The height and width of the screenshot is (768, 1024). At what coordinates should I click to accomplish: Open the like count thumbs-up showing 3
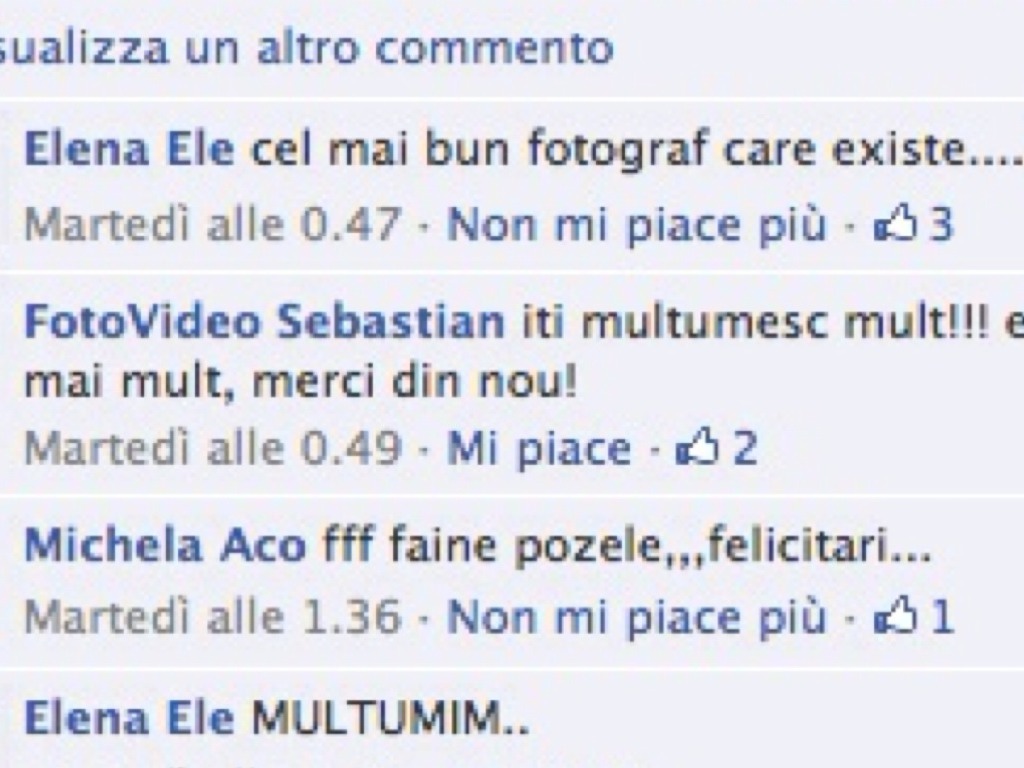pyautogui.click(x=914, y=225)
